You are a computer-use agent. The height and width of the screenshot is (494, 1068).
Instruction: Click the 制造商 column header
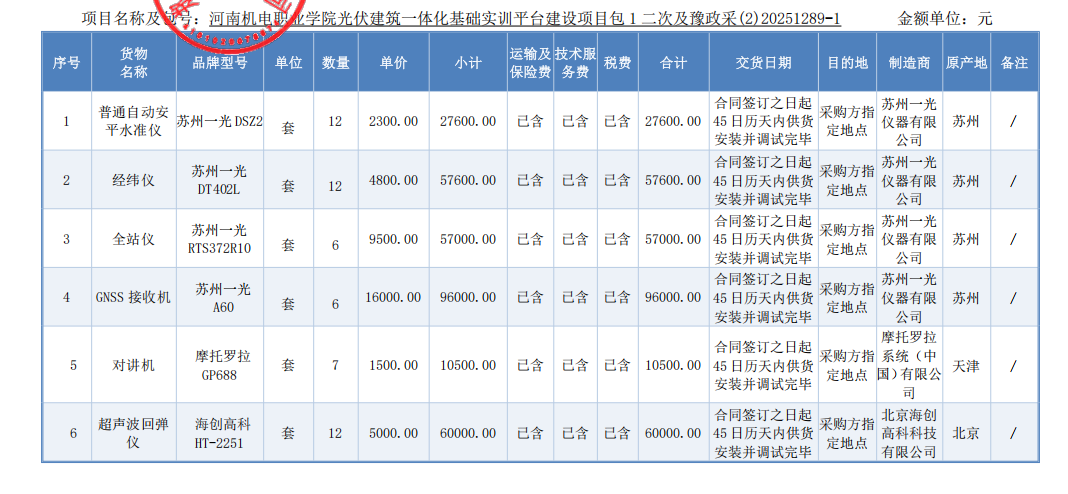pos(909,62)
